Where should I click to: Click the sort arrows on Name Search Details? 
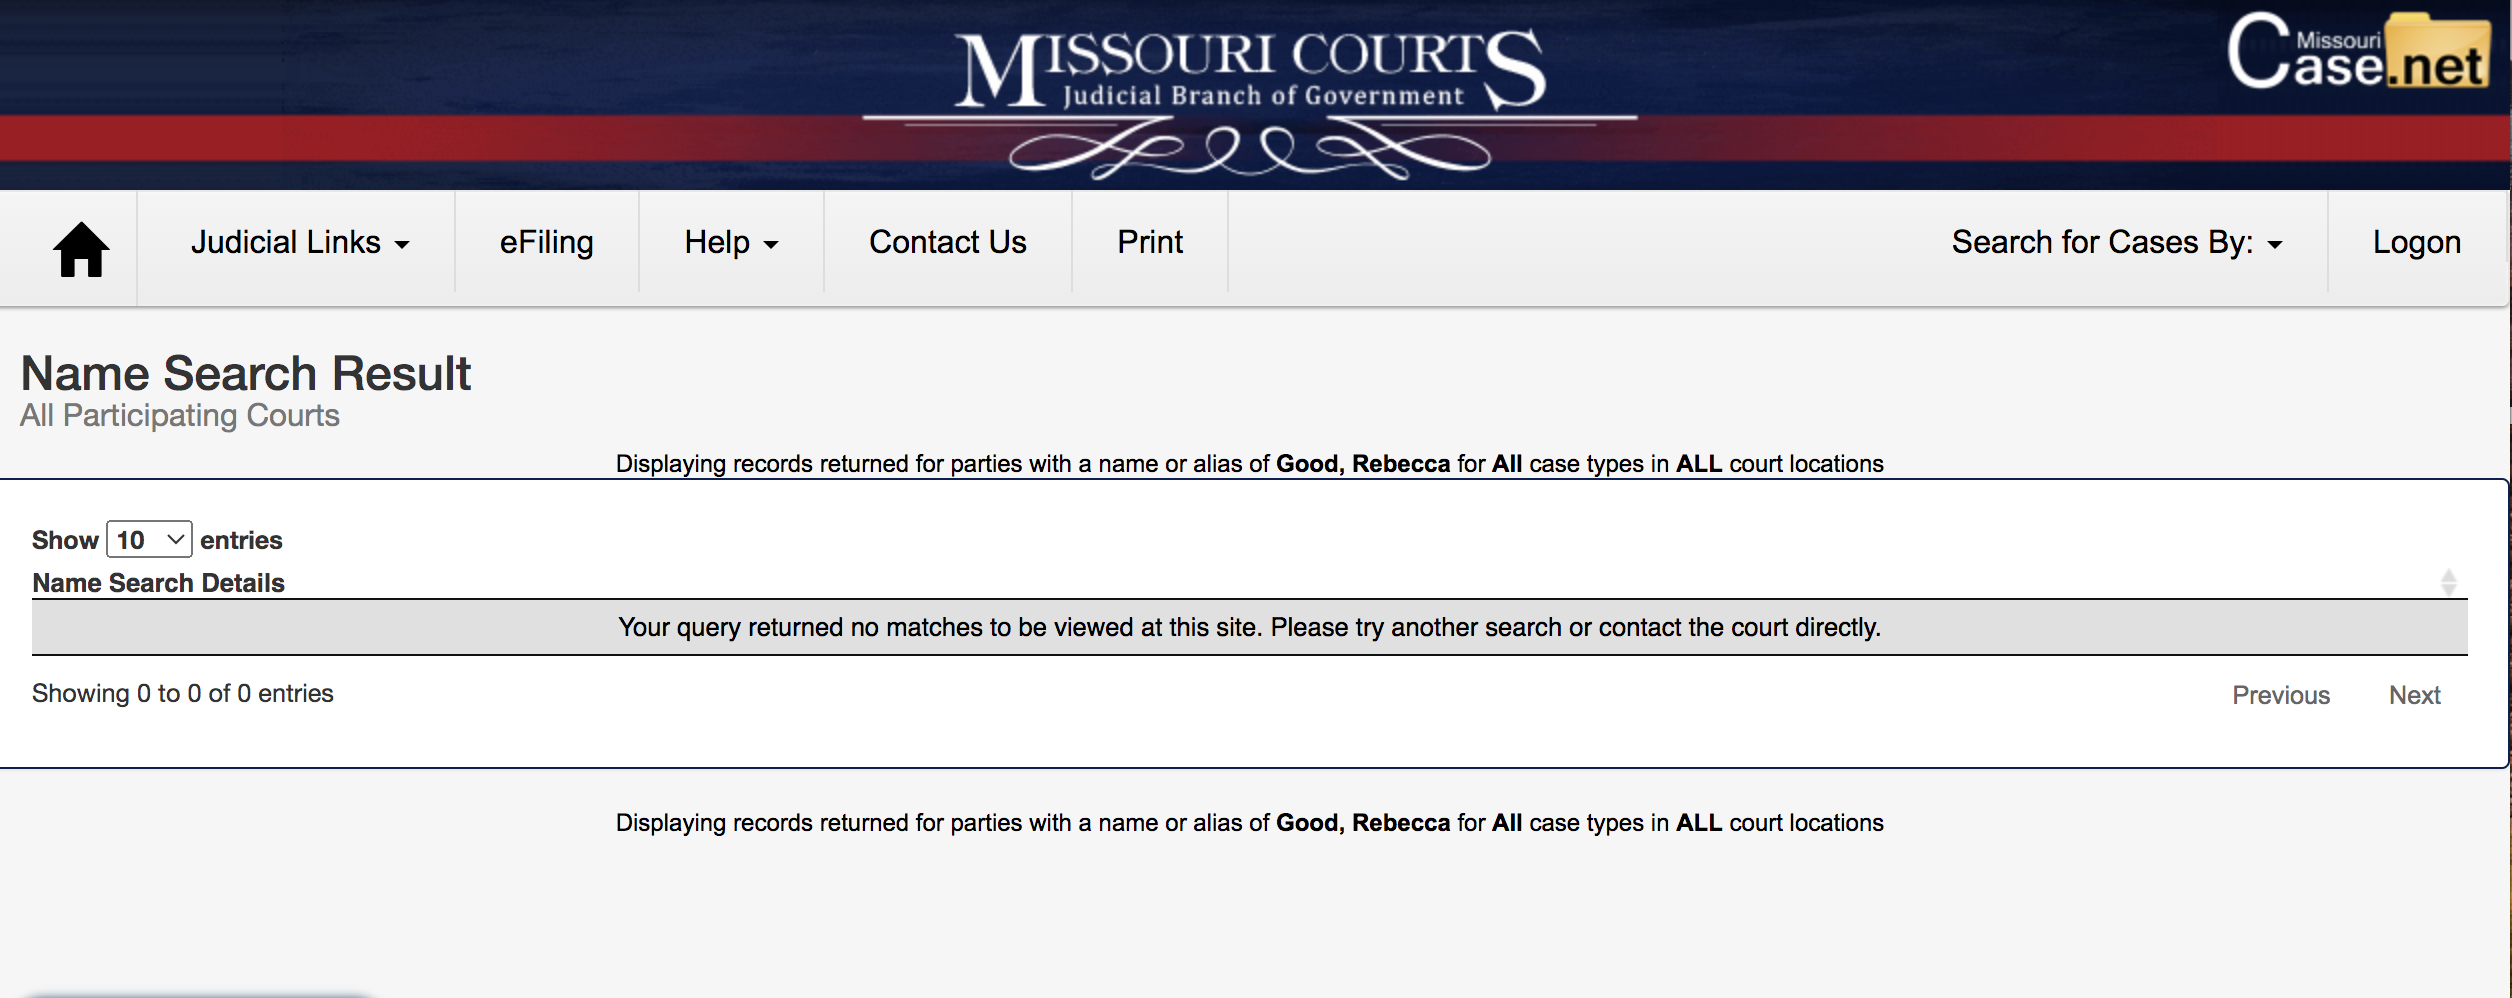coord(2448,582)
